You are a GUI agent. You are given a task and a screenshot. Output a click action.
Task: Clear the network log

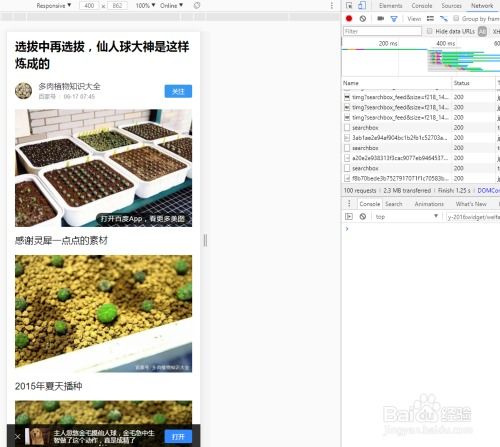pyautogui.click(x=363, y=19)
